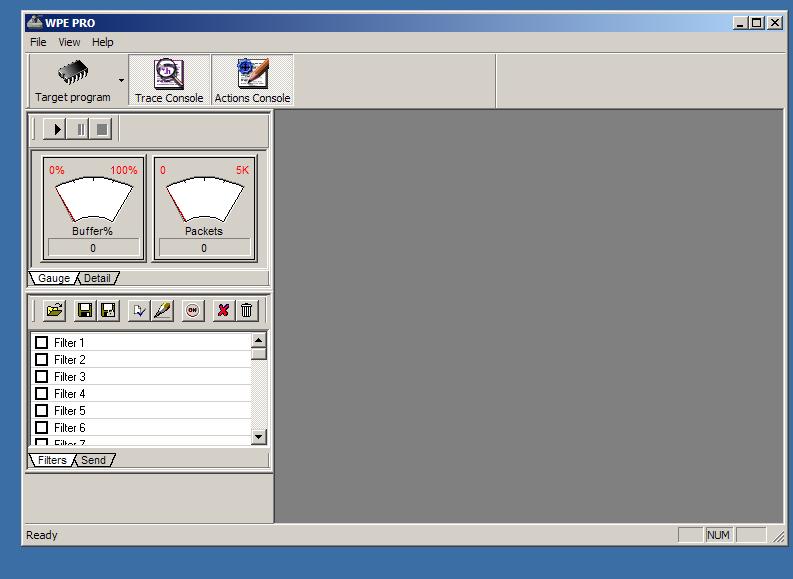Check the Filter 3 checkbox
The height and width of the screenshot is (579, 793).
41,377
